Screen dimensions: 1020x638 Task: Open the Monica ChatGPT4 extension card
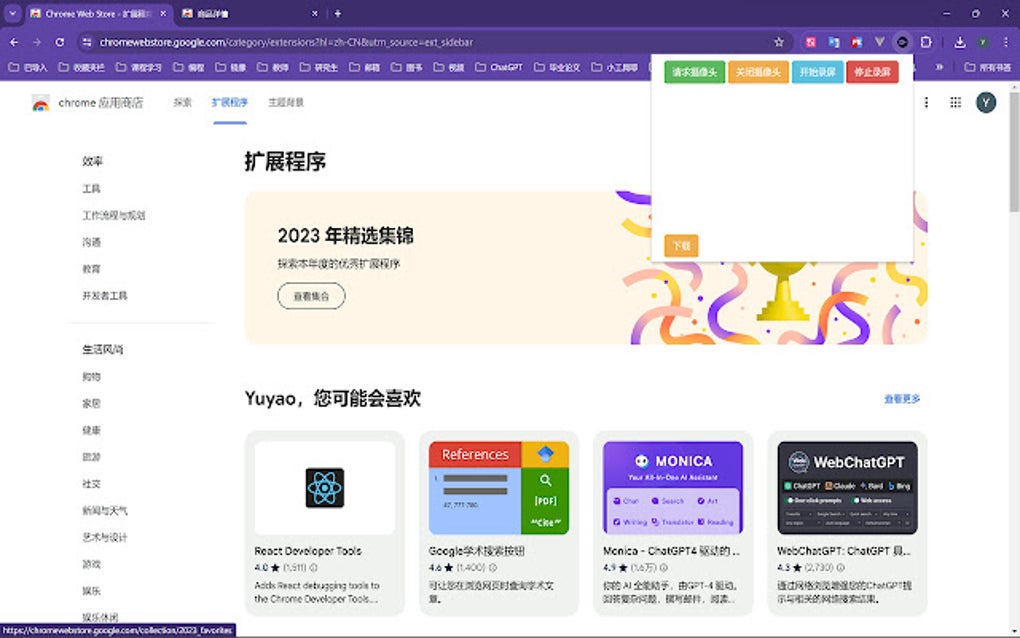(673, 523)
